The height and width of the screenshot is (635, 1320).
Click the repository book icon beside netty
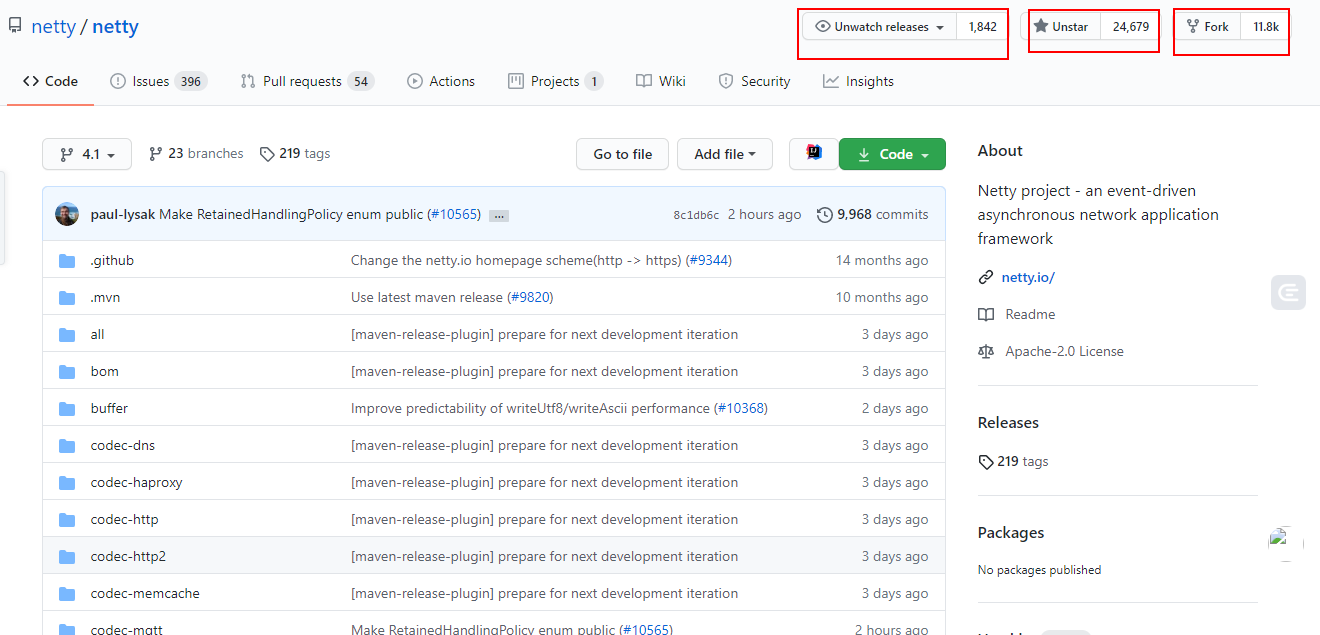coord(15,26)
